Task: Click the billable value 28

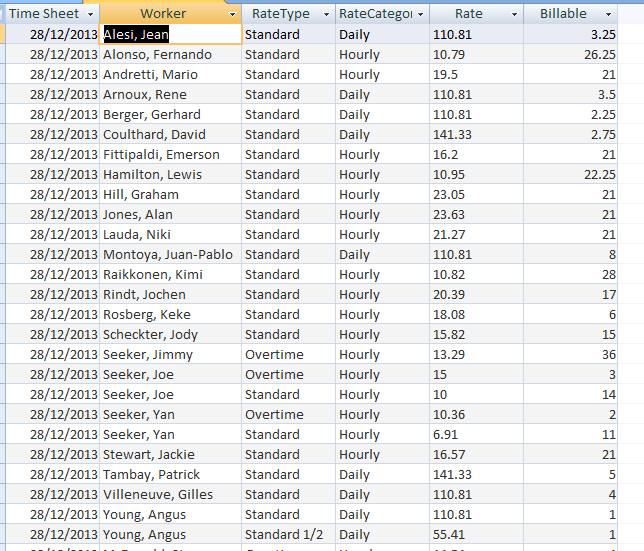Action: pyautogui.click(x=570, y=274)
